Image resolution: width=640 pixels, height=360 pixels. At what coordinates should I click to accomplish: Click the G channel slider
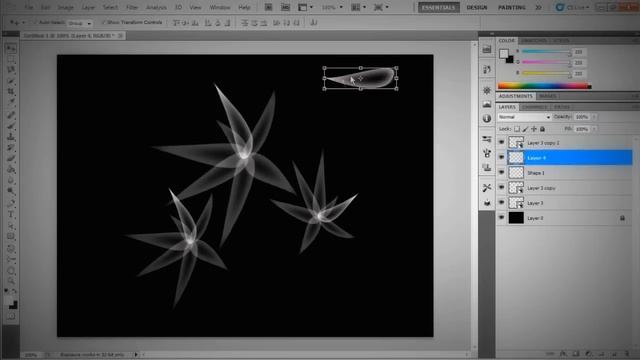coord(547,62)
